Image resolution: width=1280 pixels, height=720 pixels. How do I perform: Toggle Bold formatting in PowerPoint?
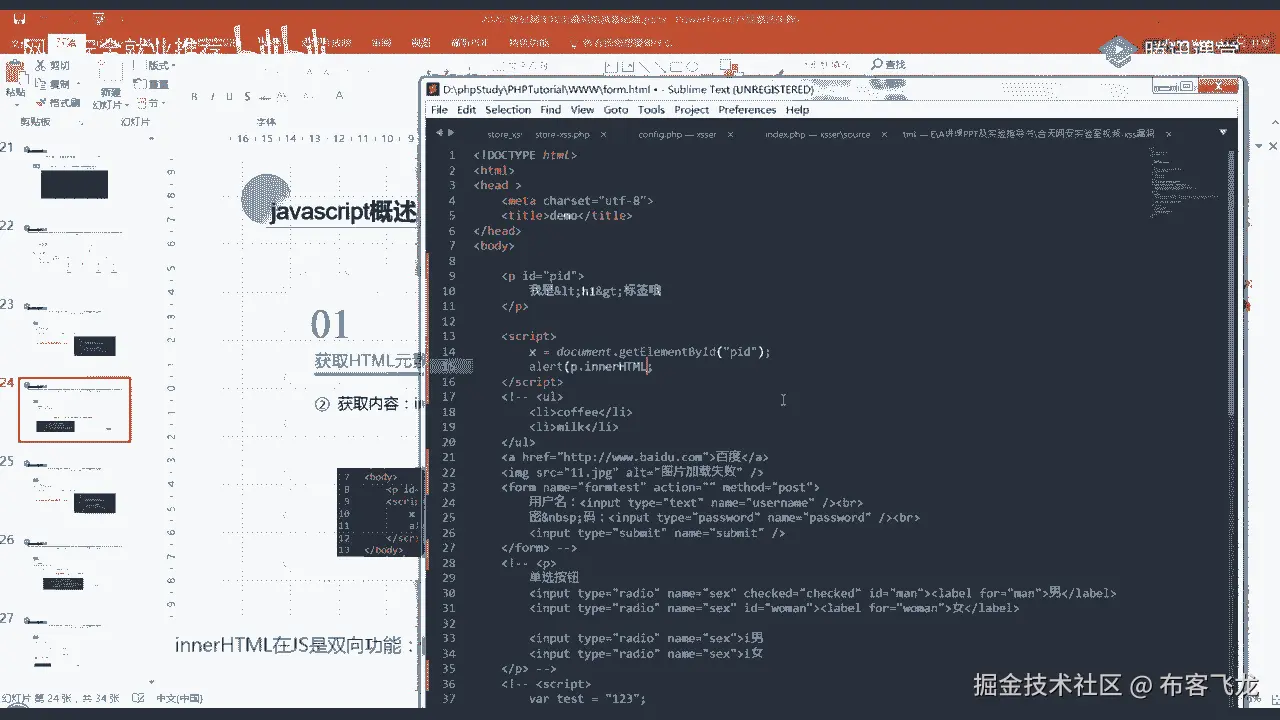pyautogui.click(x=195, y=97)
